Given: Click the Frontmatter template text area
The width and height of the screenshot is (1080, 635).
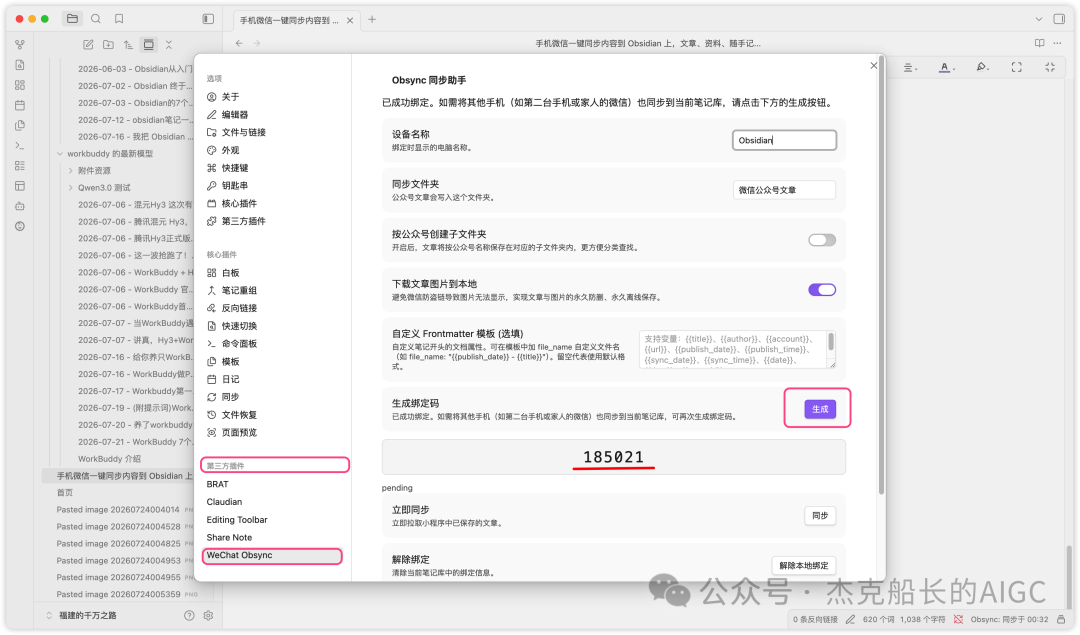Looking at the screenshot, I should click(x=737, y=349).
